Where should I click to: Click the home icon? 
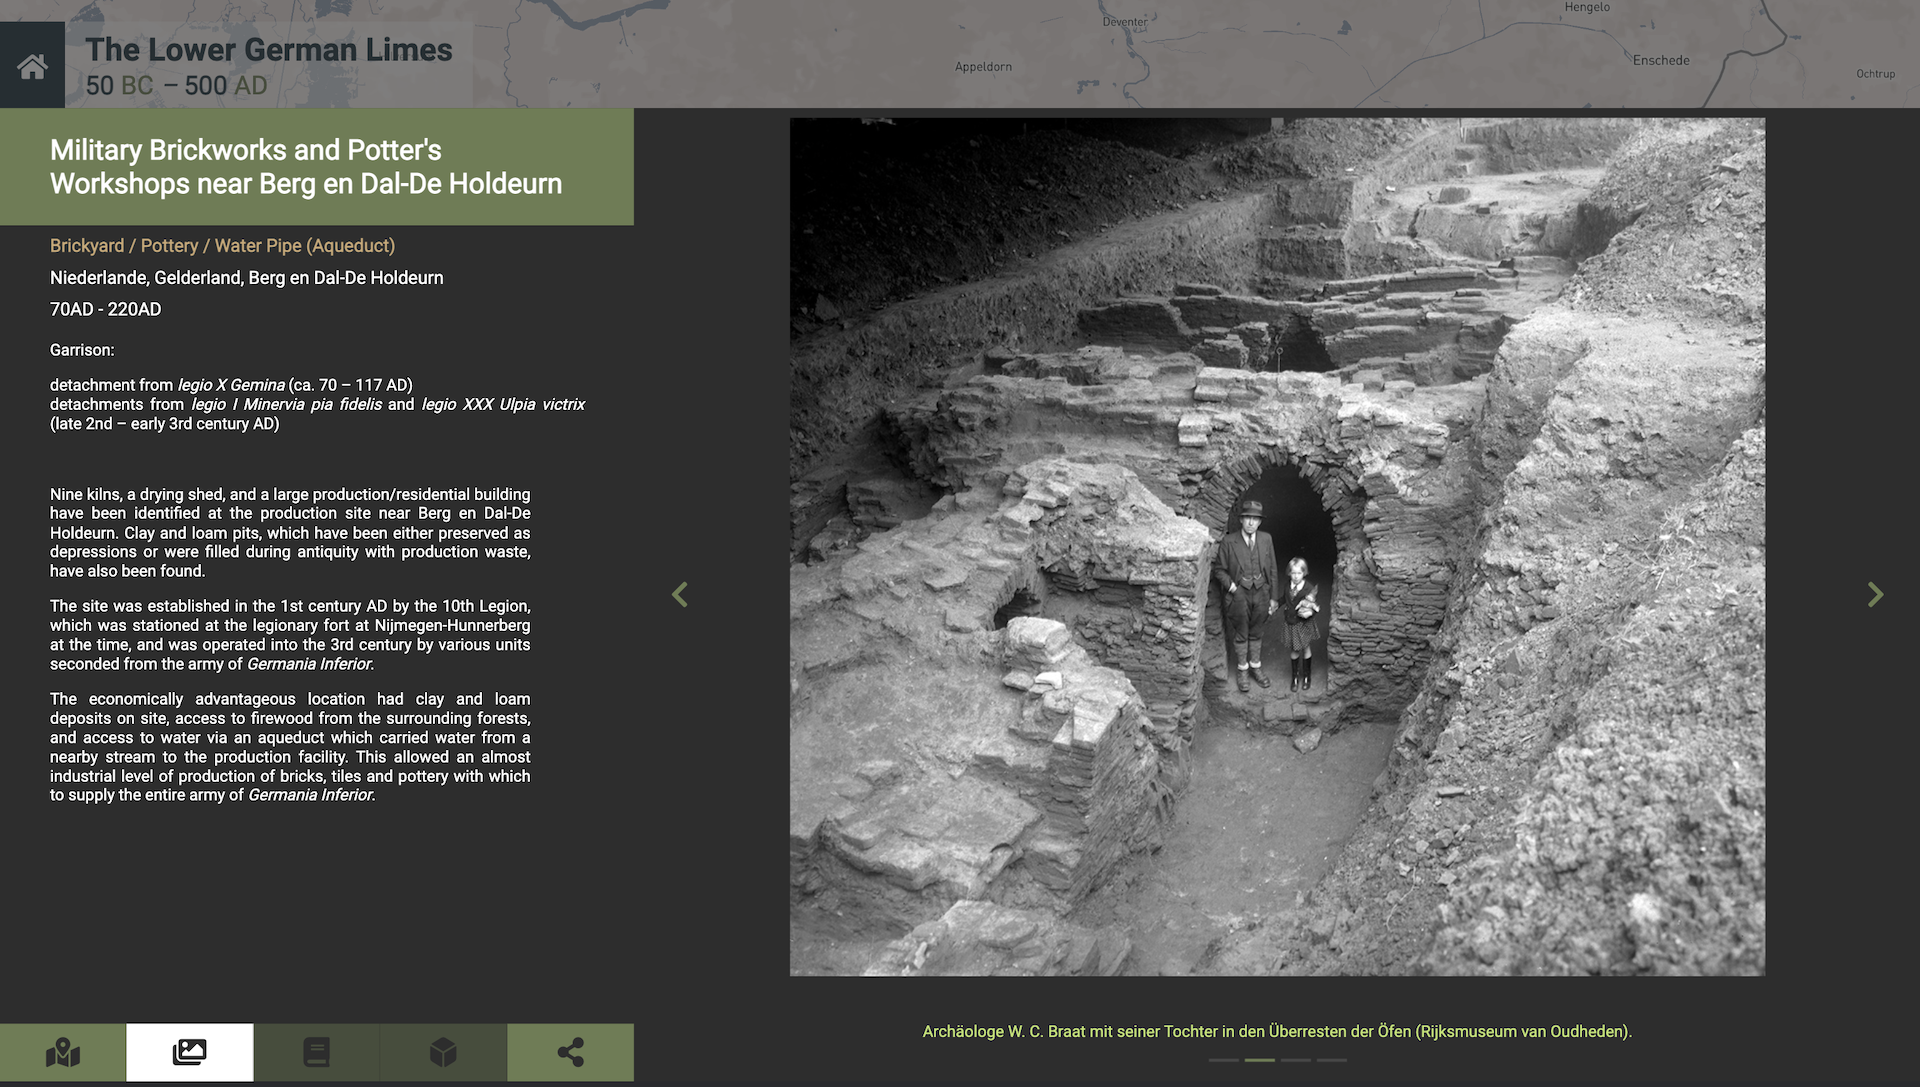(32, 66)
